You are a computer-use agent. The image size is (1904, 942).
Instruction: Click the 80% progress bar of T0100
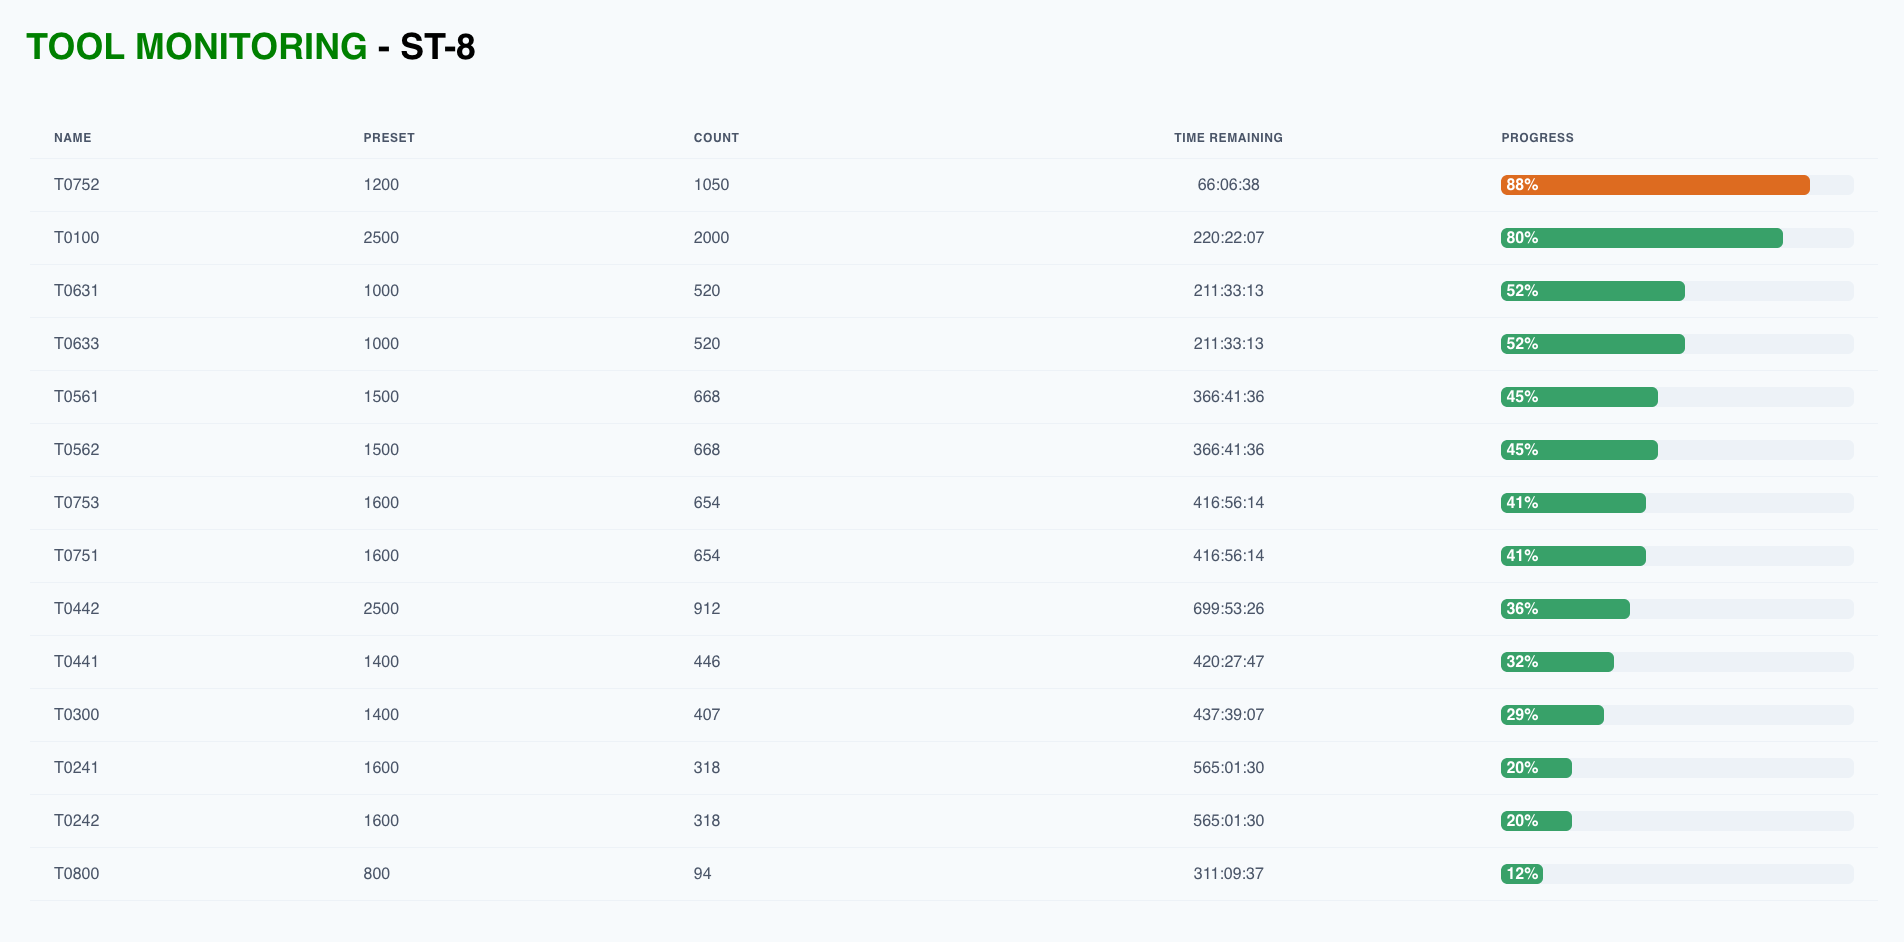[x=1640, y=237]
